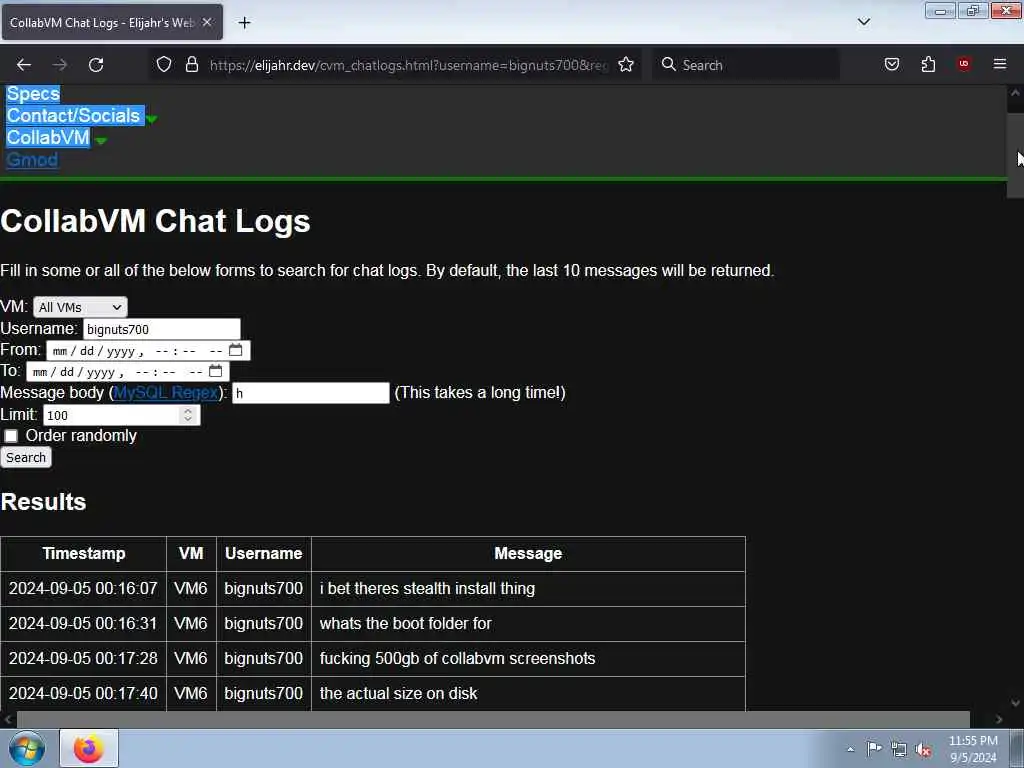Show hidden tray icons arrow

tap(850, 750)
